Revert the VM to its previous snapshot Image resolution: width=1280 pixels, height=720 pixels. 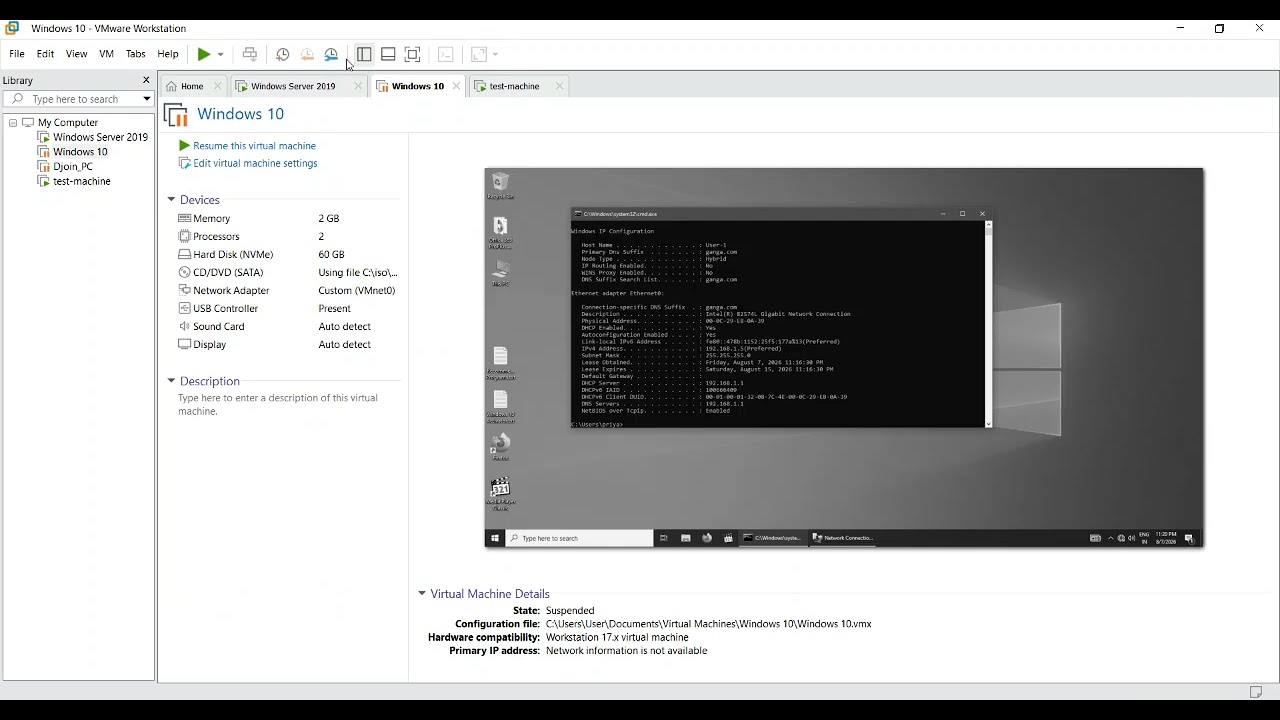[307, 54]
